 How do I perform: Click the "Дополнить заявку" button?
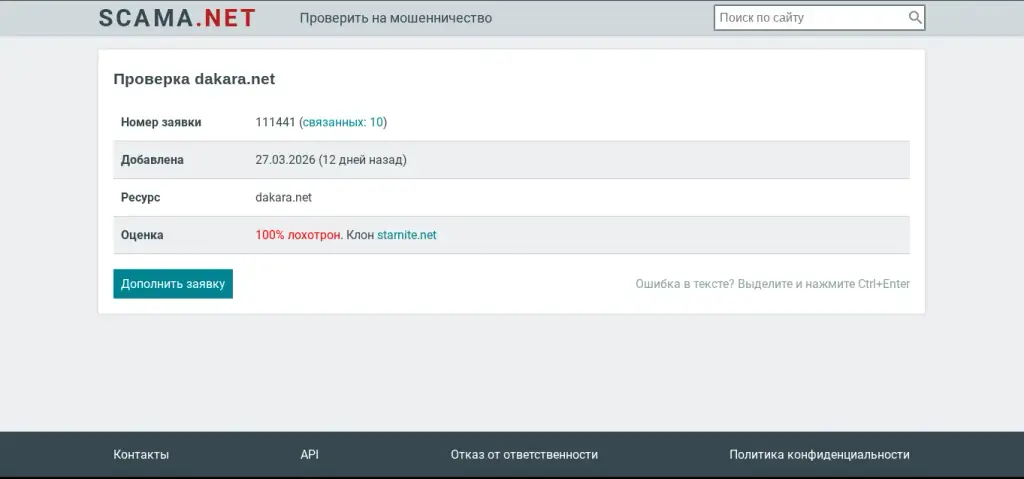pos(173,284)
